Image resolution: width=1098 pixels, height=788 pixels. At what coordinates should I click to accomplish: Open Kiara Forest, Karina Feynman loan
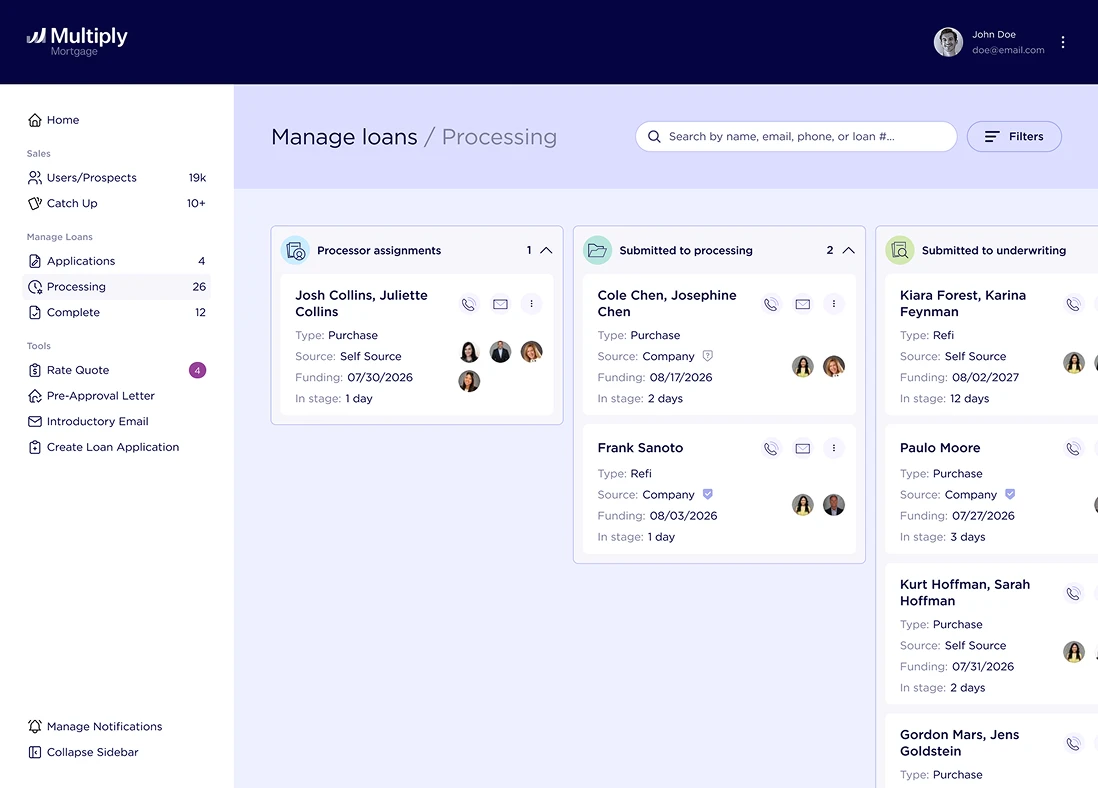point(963,303)
